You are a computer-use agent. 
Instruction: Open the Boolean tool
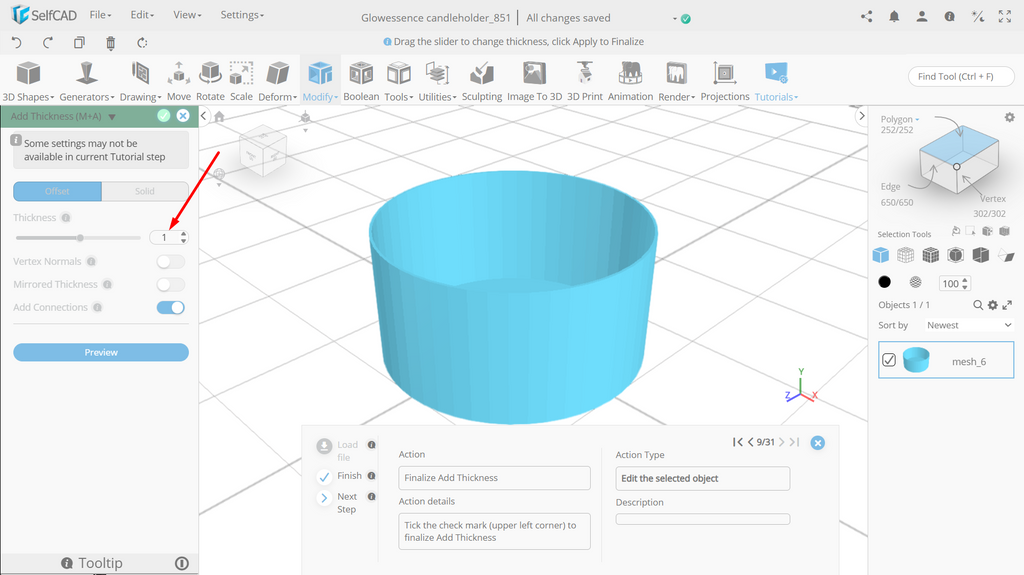(361, 81)
